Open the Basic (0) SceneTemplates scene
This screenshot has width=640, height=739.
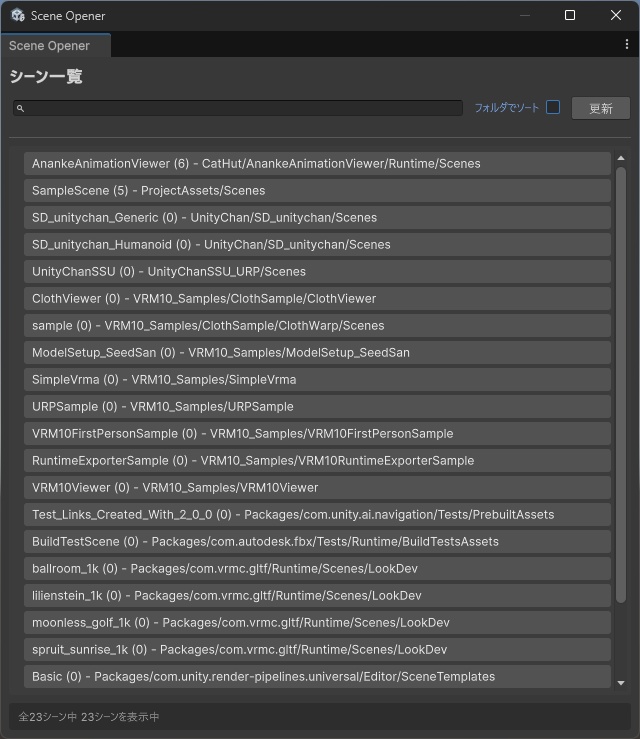tap(317, 677)
